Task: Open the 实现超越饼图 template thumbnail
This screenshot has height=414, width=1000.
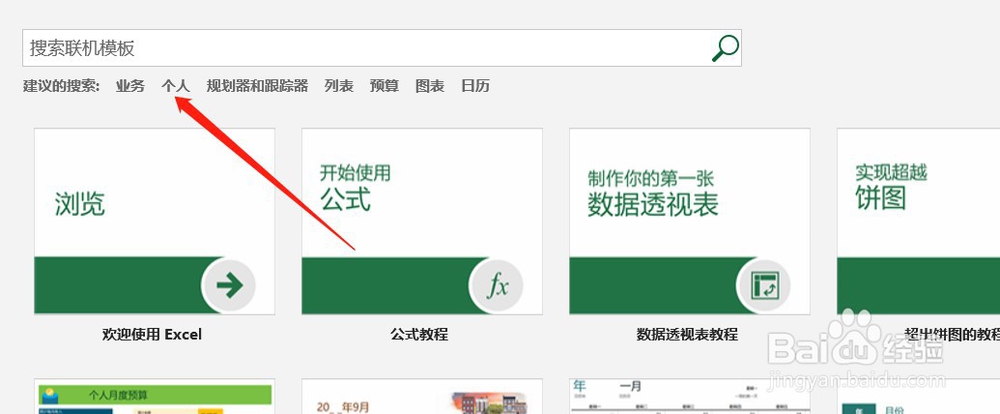Action: click(918, 221)
